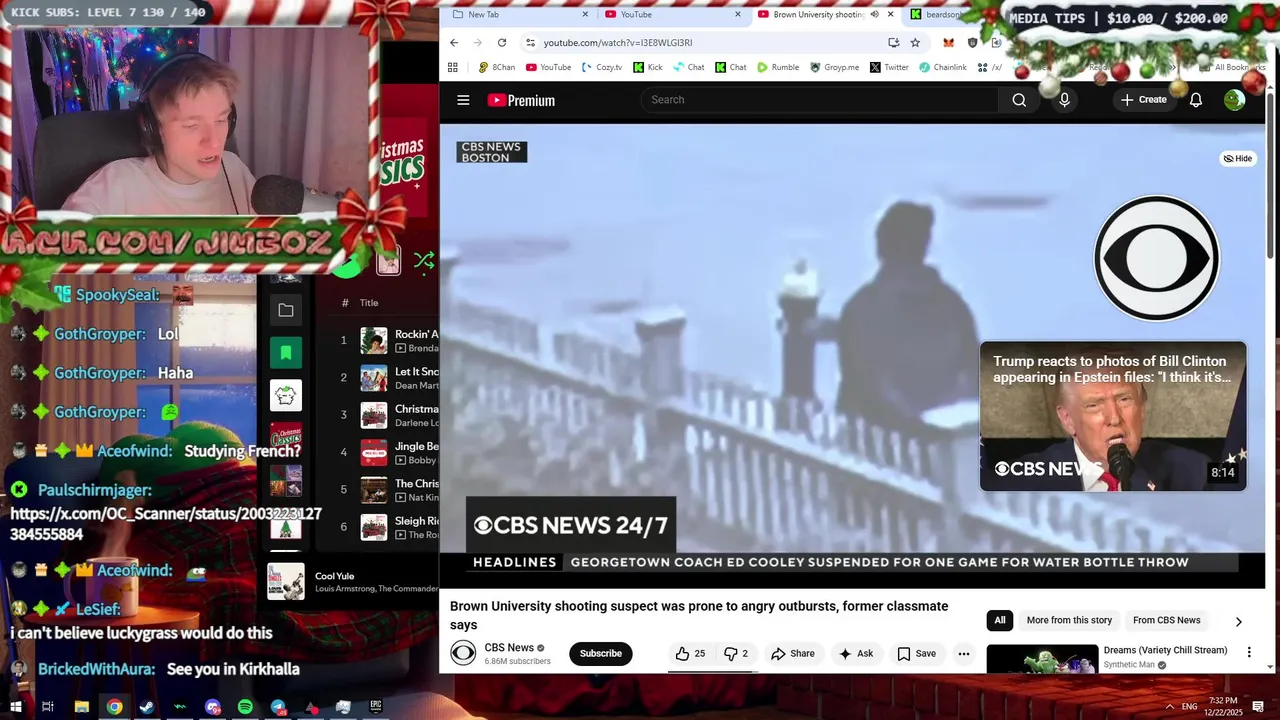The image size is (1280, 720).
Task: Open the 8Chan bookmark
Action: pyautogui.click(x=496, y=67)
